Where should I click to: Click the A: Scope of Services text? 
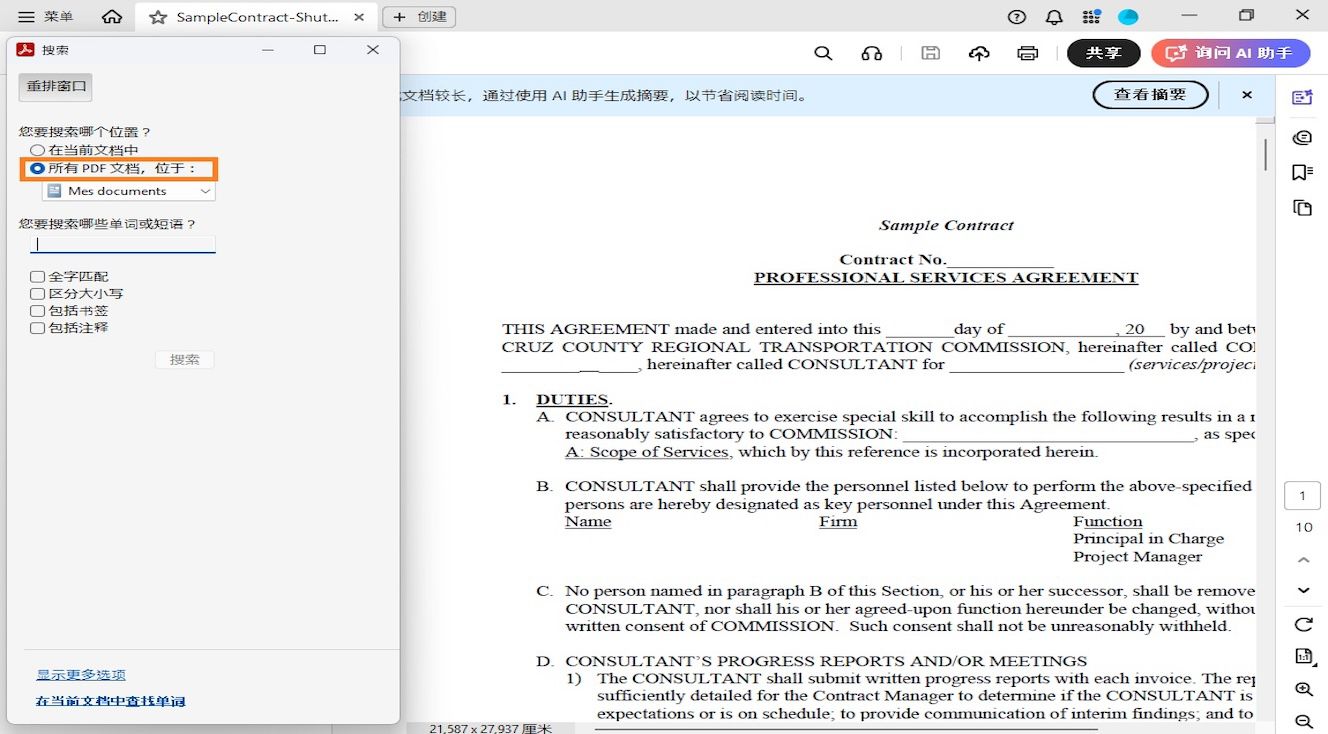click(x=647, y=452)
